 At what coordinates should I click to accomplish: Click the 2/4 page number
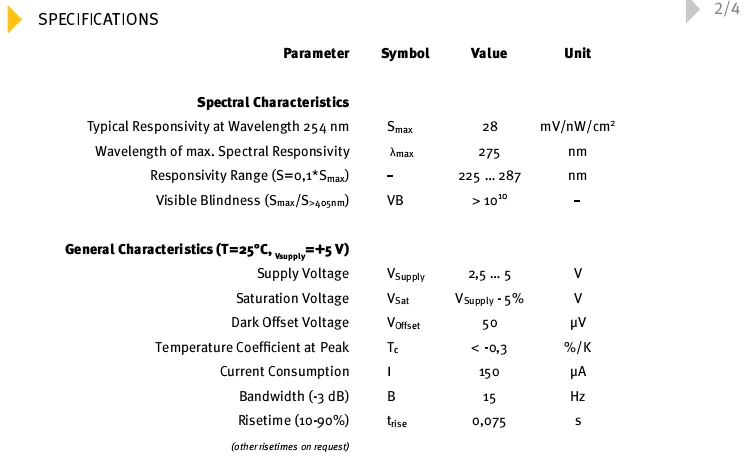(725, 10)
